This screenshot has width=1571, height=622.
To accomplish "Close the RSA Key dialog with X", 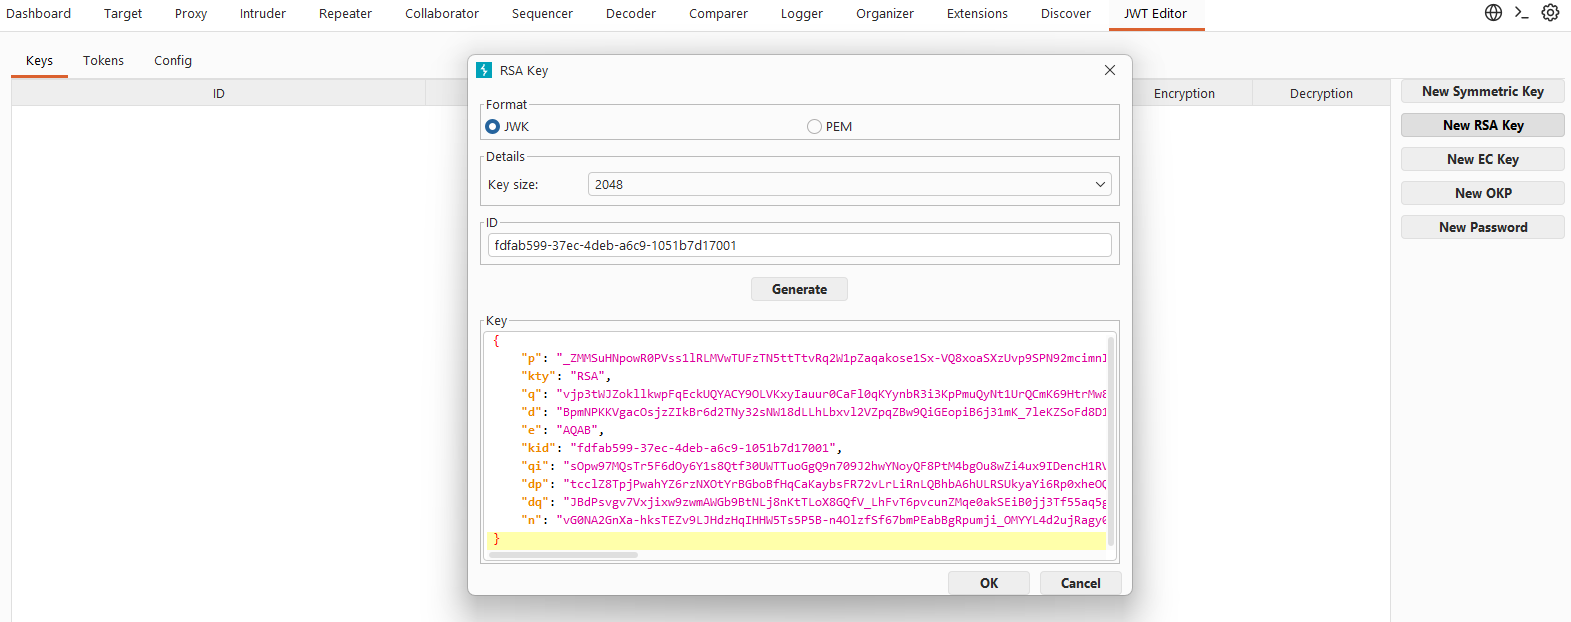I will [x=1110, y=70].
